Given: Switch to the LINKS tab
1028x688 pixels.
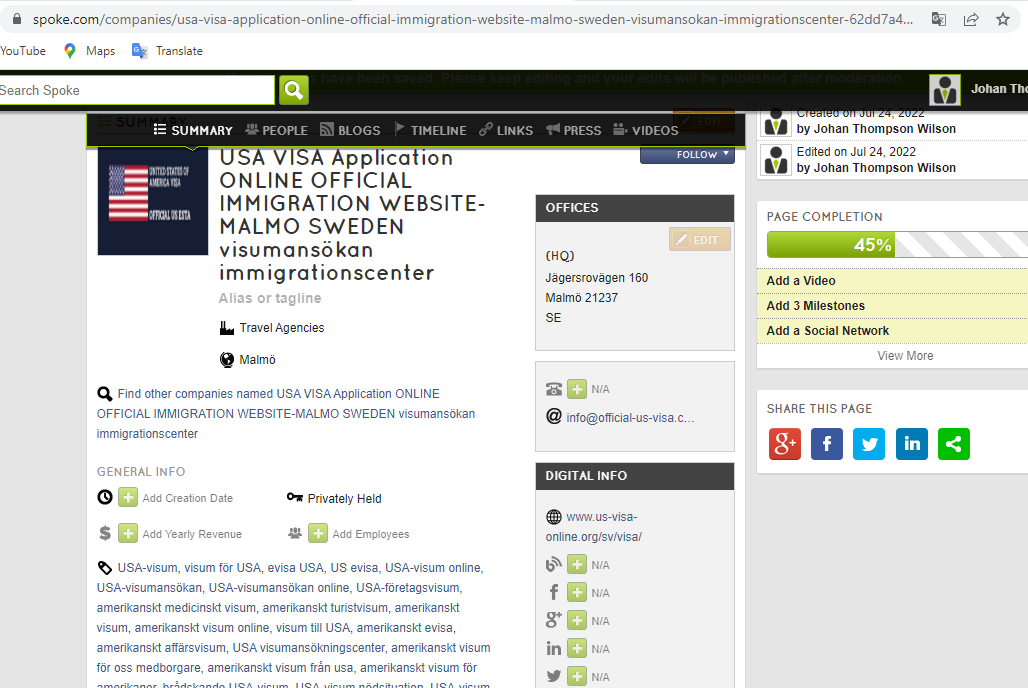Looking at the screenshot, I should [506, 130].
